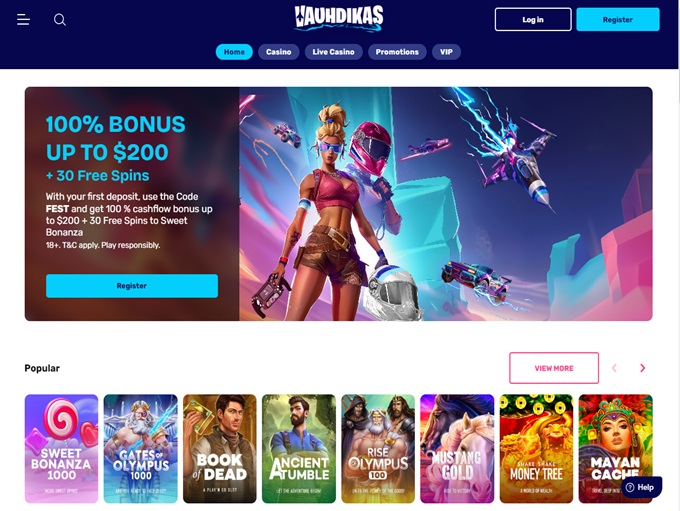The image size is (680, 511).
Task: Go back with Popular left chevron
Action: tap(614, 368)
